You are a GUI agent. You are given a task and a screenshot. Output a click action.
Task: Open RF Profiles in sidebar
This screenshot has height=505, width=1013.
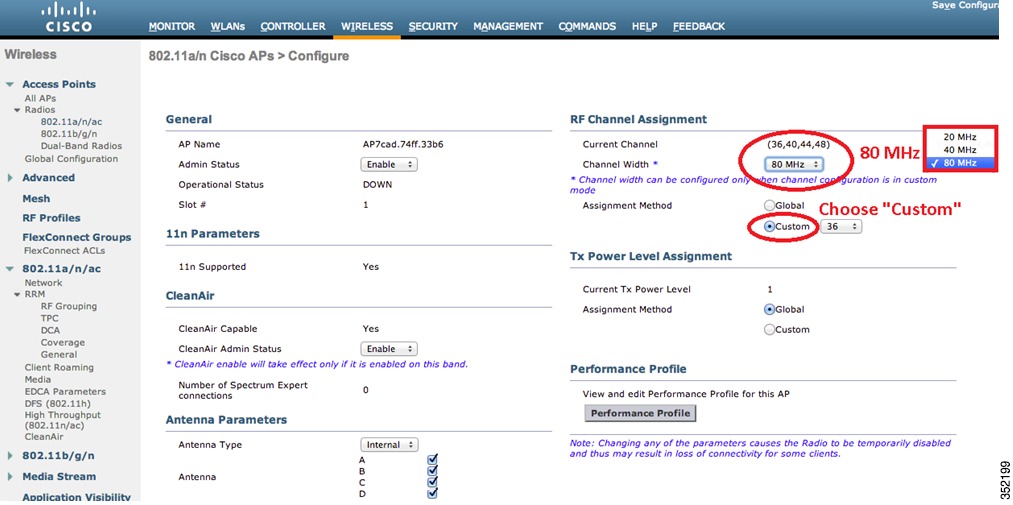(x=51, y=218)
